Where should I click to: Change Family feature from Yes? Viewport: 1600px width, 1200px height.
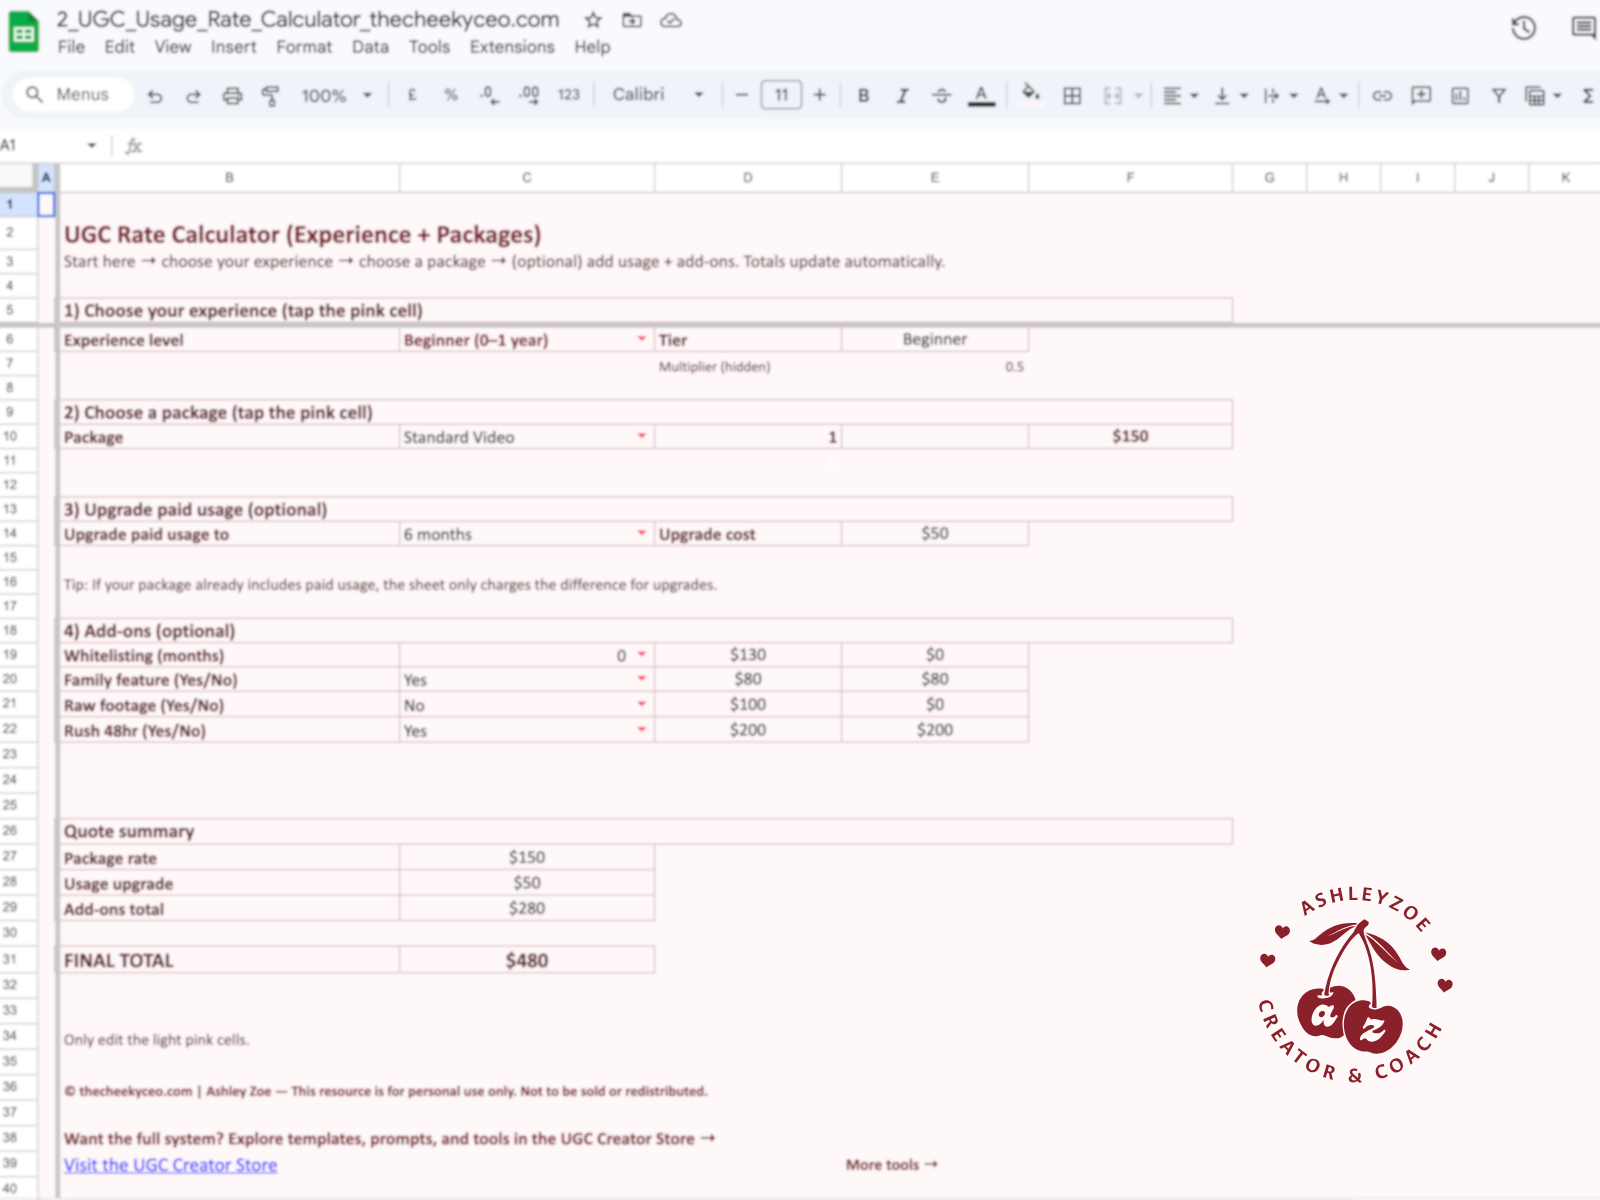coord(641,679)
